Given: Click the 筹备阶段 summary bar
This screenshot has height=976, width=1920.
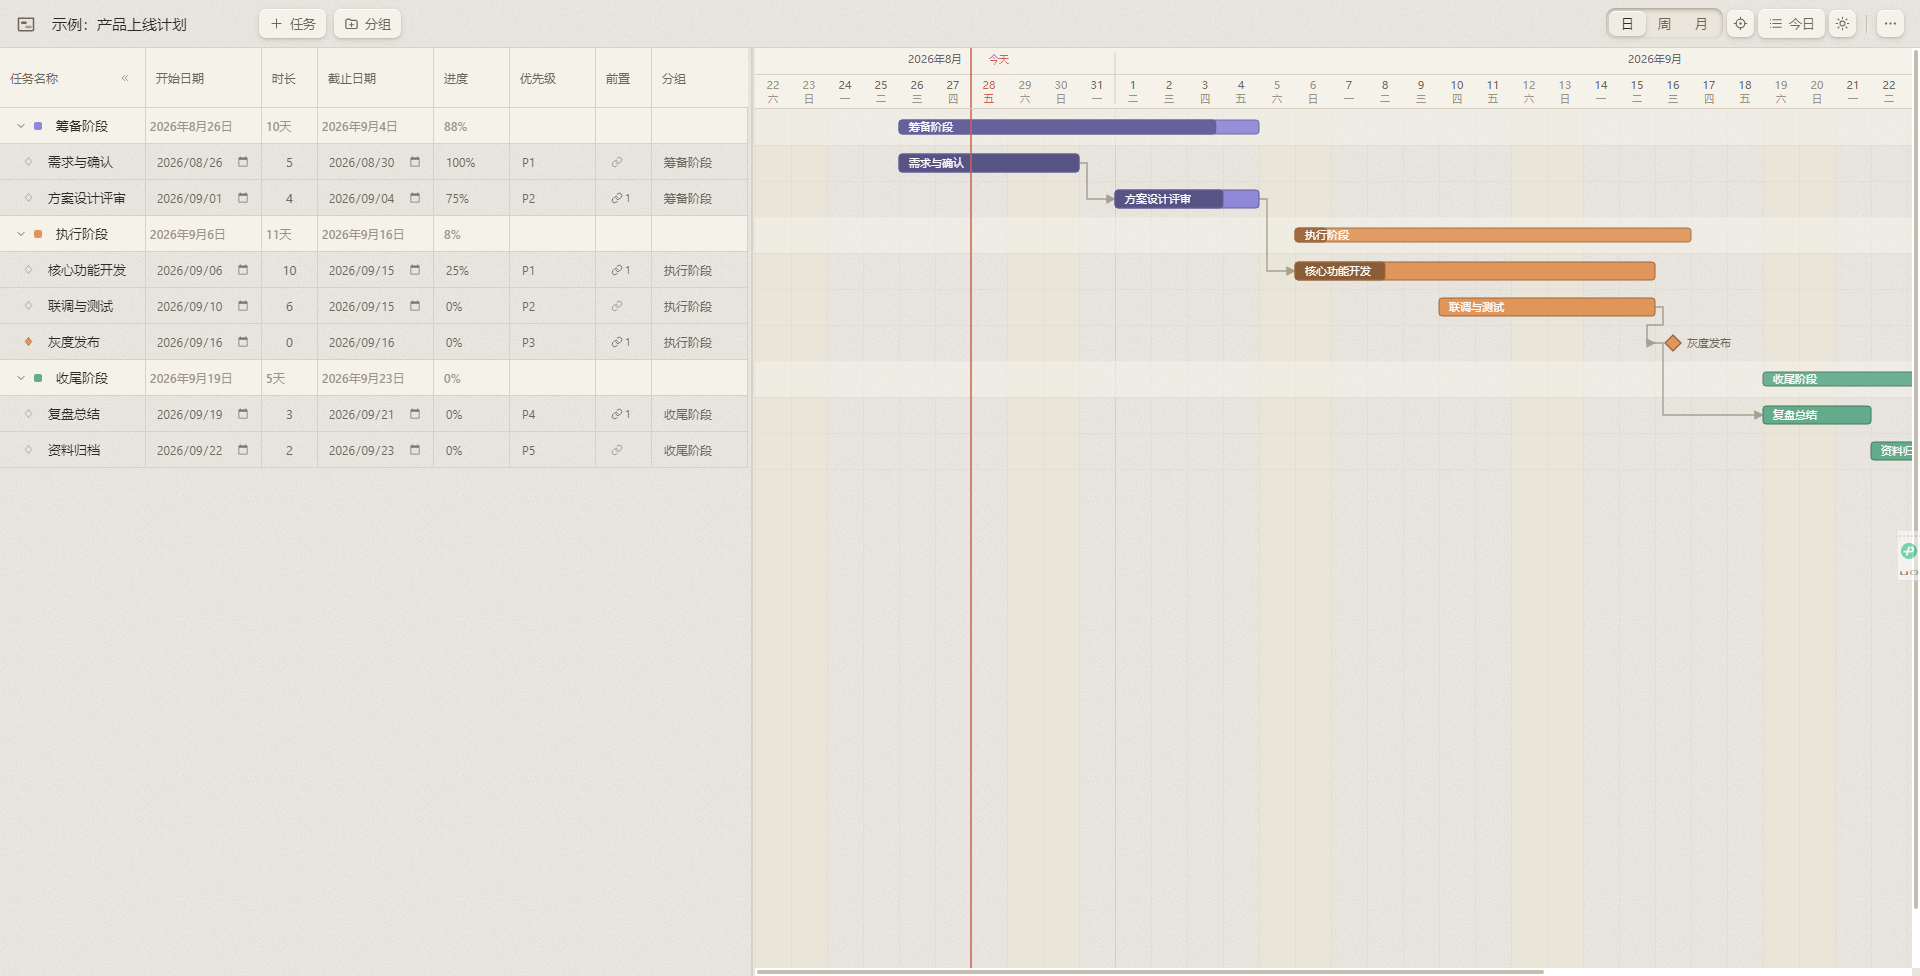Looking at the screenshot, I should [x=1078, y=127].
